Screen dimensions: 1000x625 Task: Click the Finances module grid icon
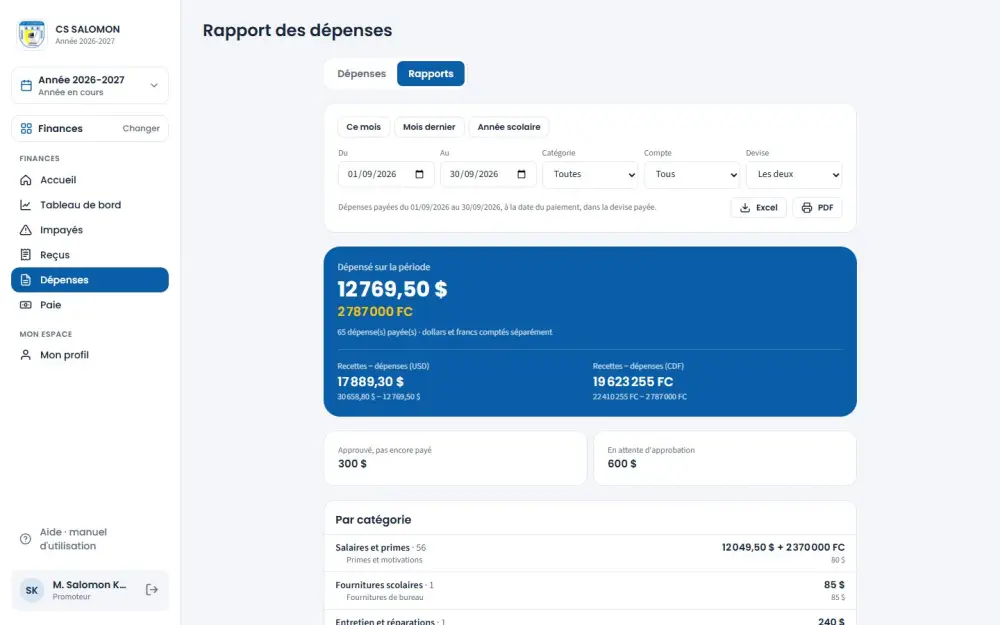pos(26,128)
